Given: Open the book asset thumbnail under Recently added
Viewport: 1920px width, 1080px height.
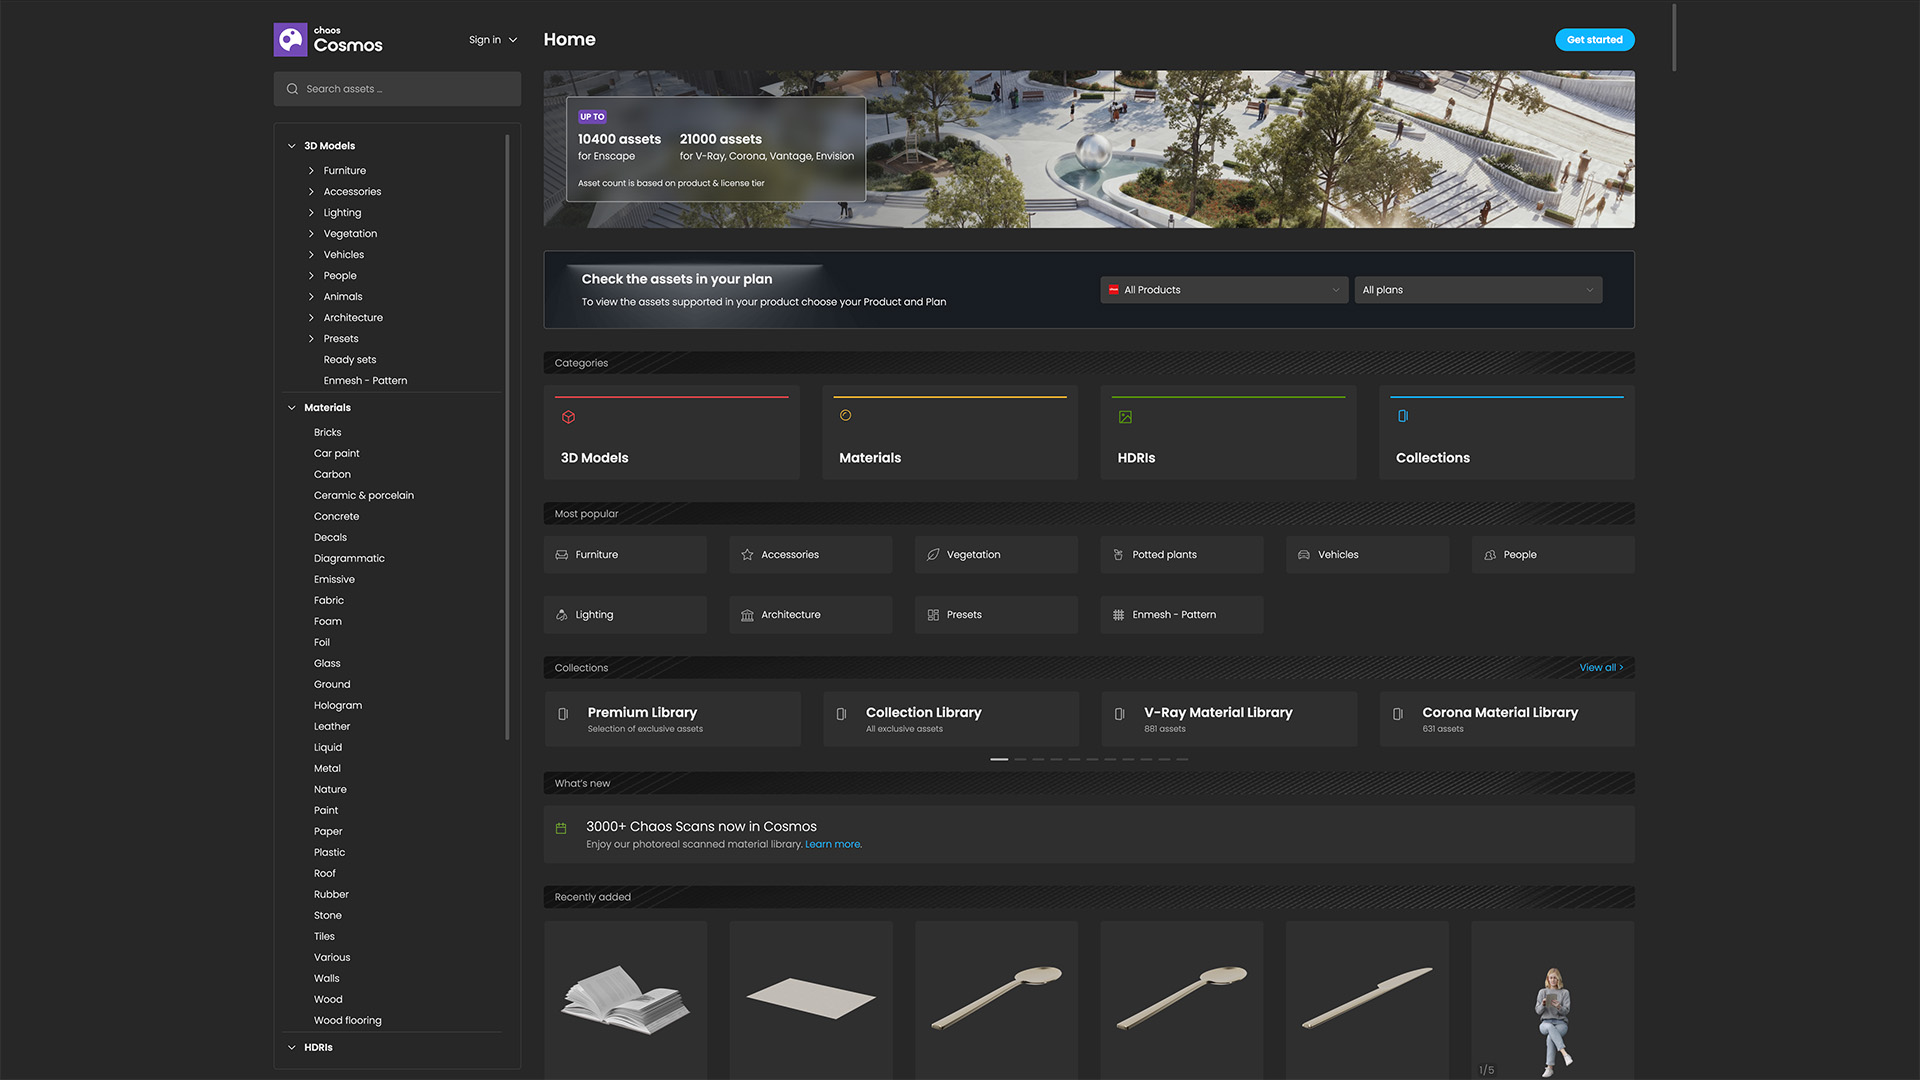Looking at the screenshot, I should pos(625,1000).
